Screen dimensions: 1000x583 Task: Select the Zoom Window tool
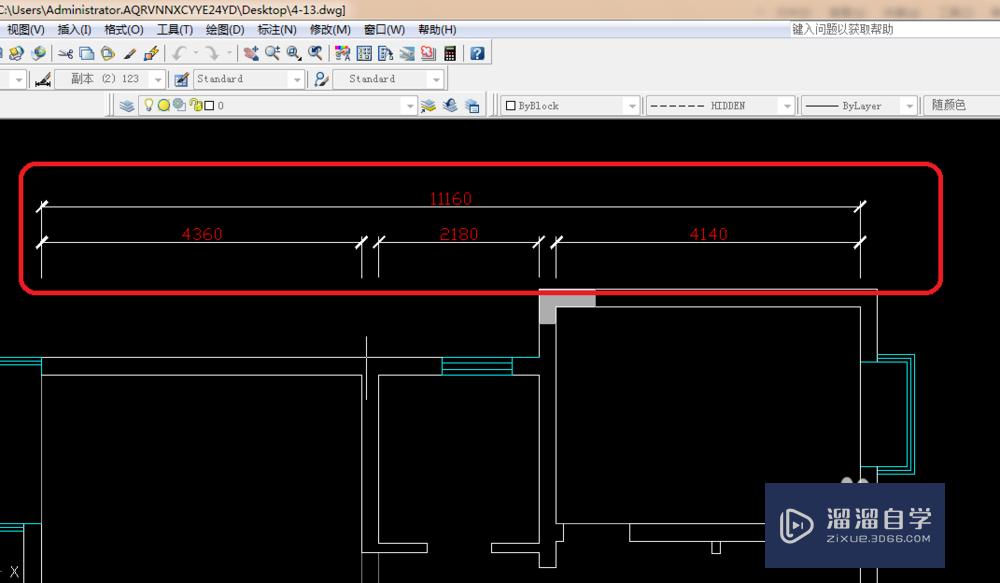tap(293, 54)
